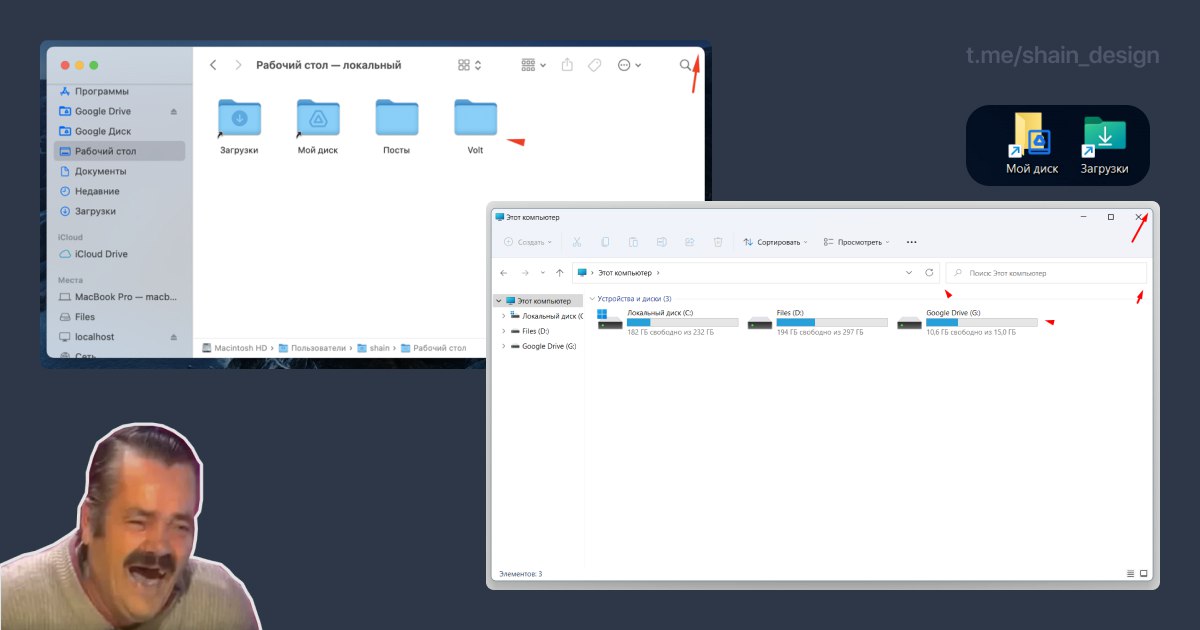Click the Copy icon in Explorer toolbar
1200x630 pixels.
tap(605, 242)
